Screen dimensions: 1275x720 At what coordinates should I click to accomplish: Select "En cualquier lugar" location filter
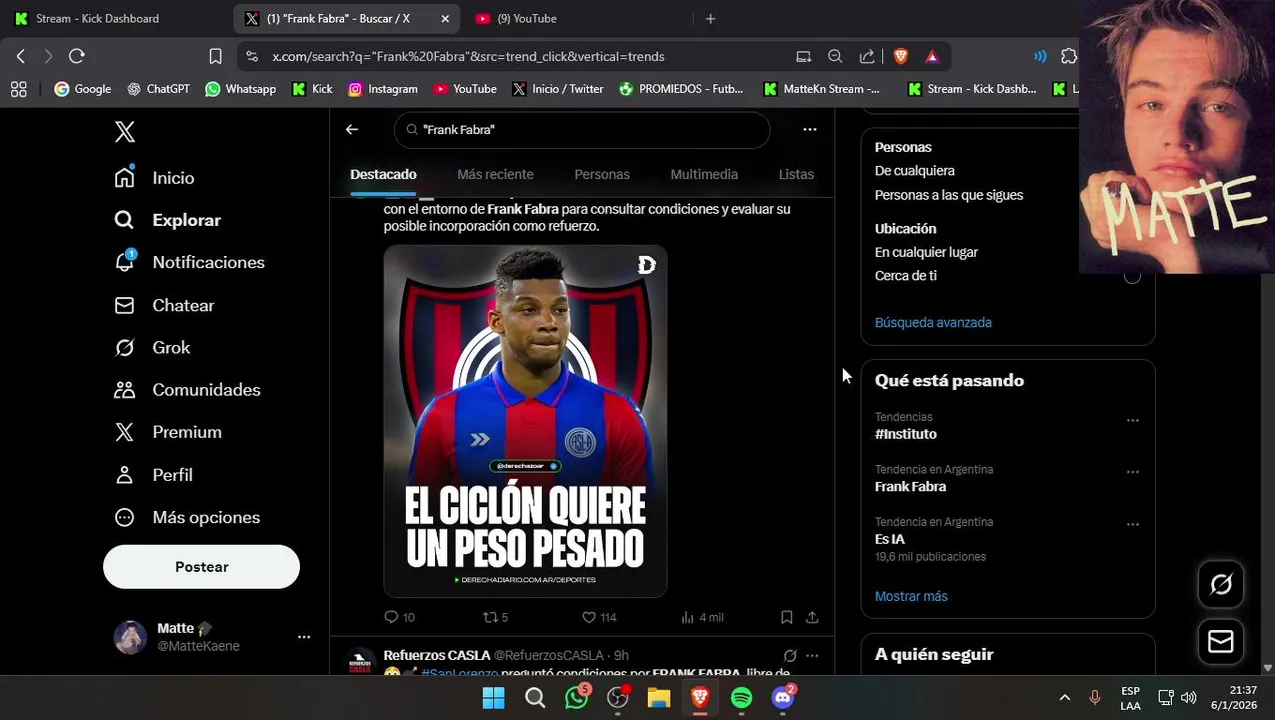point(926,252)
